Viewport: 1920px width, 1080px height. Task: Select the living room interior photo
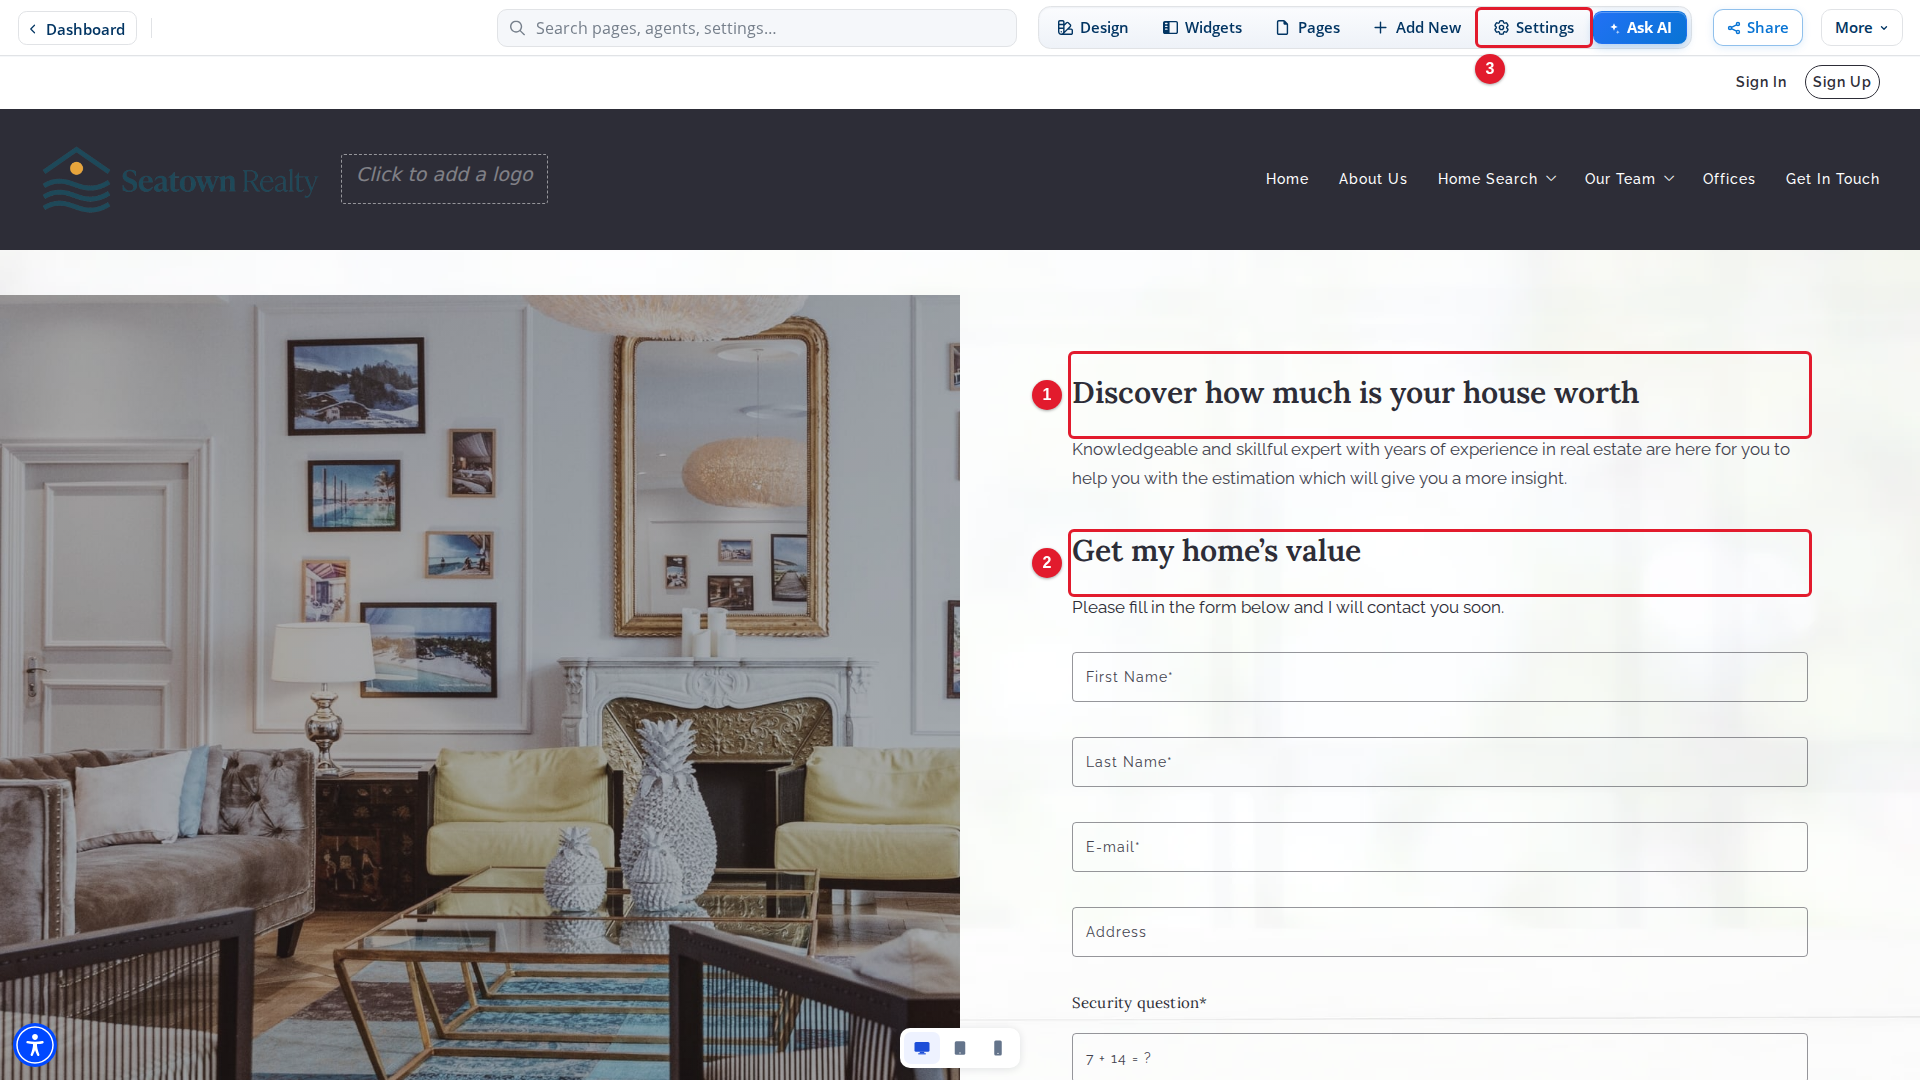(480, 687)
